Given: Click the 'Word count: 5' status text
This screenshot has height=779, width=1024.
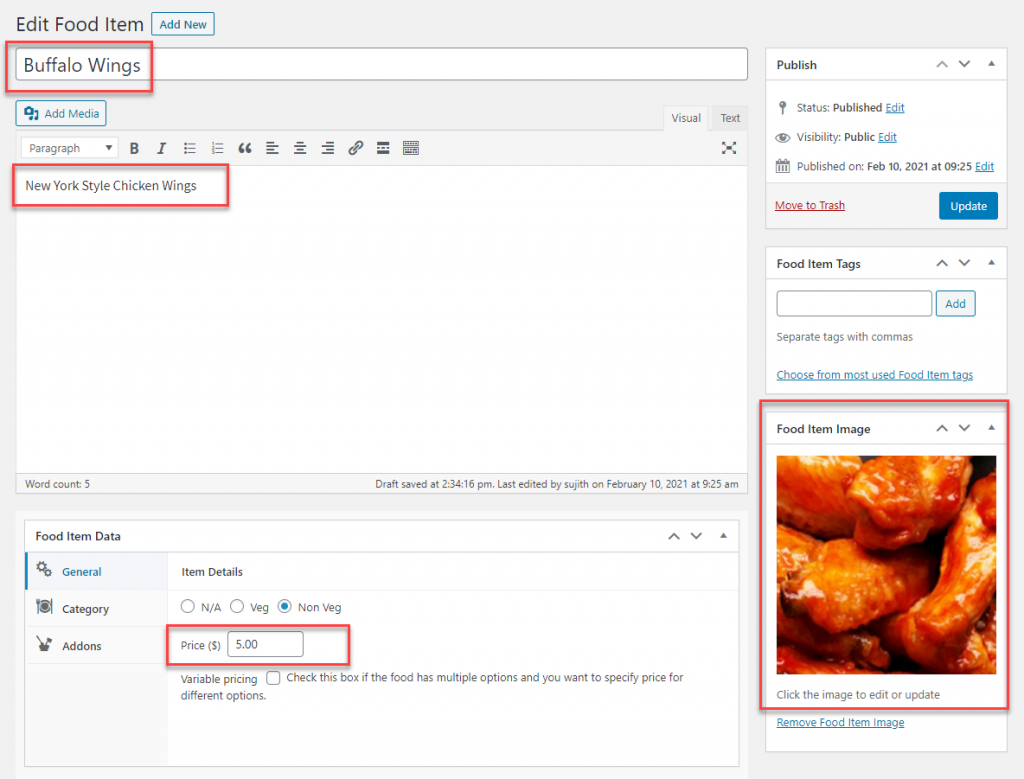Looking at the screenshot, I should [x=57, y=484].
